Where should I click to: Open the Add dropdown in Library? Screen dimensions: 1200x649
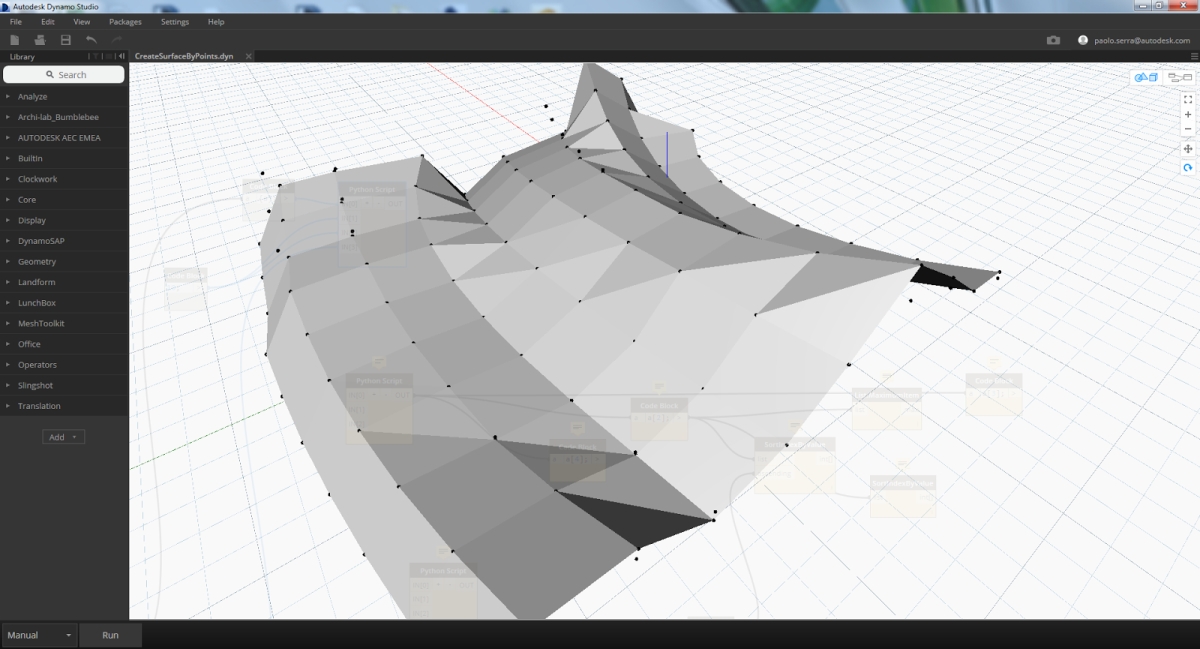pos(64,437)
